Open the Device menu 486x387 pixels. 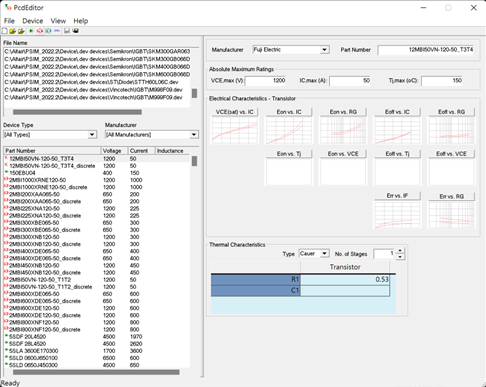[x=33, y=21]
